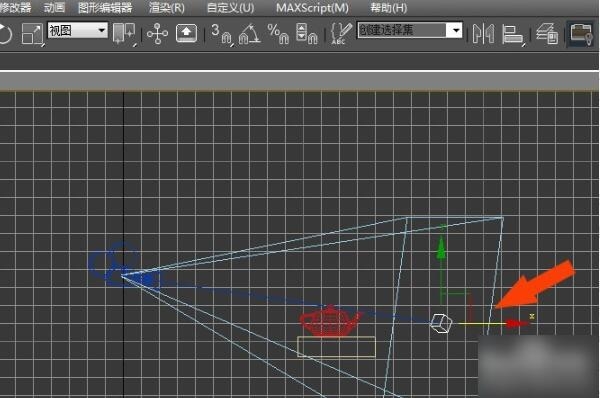Open the 视图 reference coordinate dropdown
The width and height of the screenshot is (600, 398).
pyautogui.click(x=77, y=30)
